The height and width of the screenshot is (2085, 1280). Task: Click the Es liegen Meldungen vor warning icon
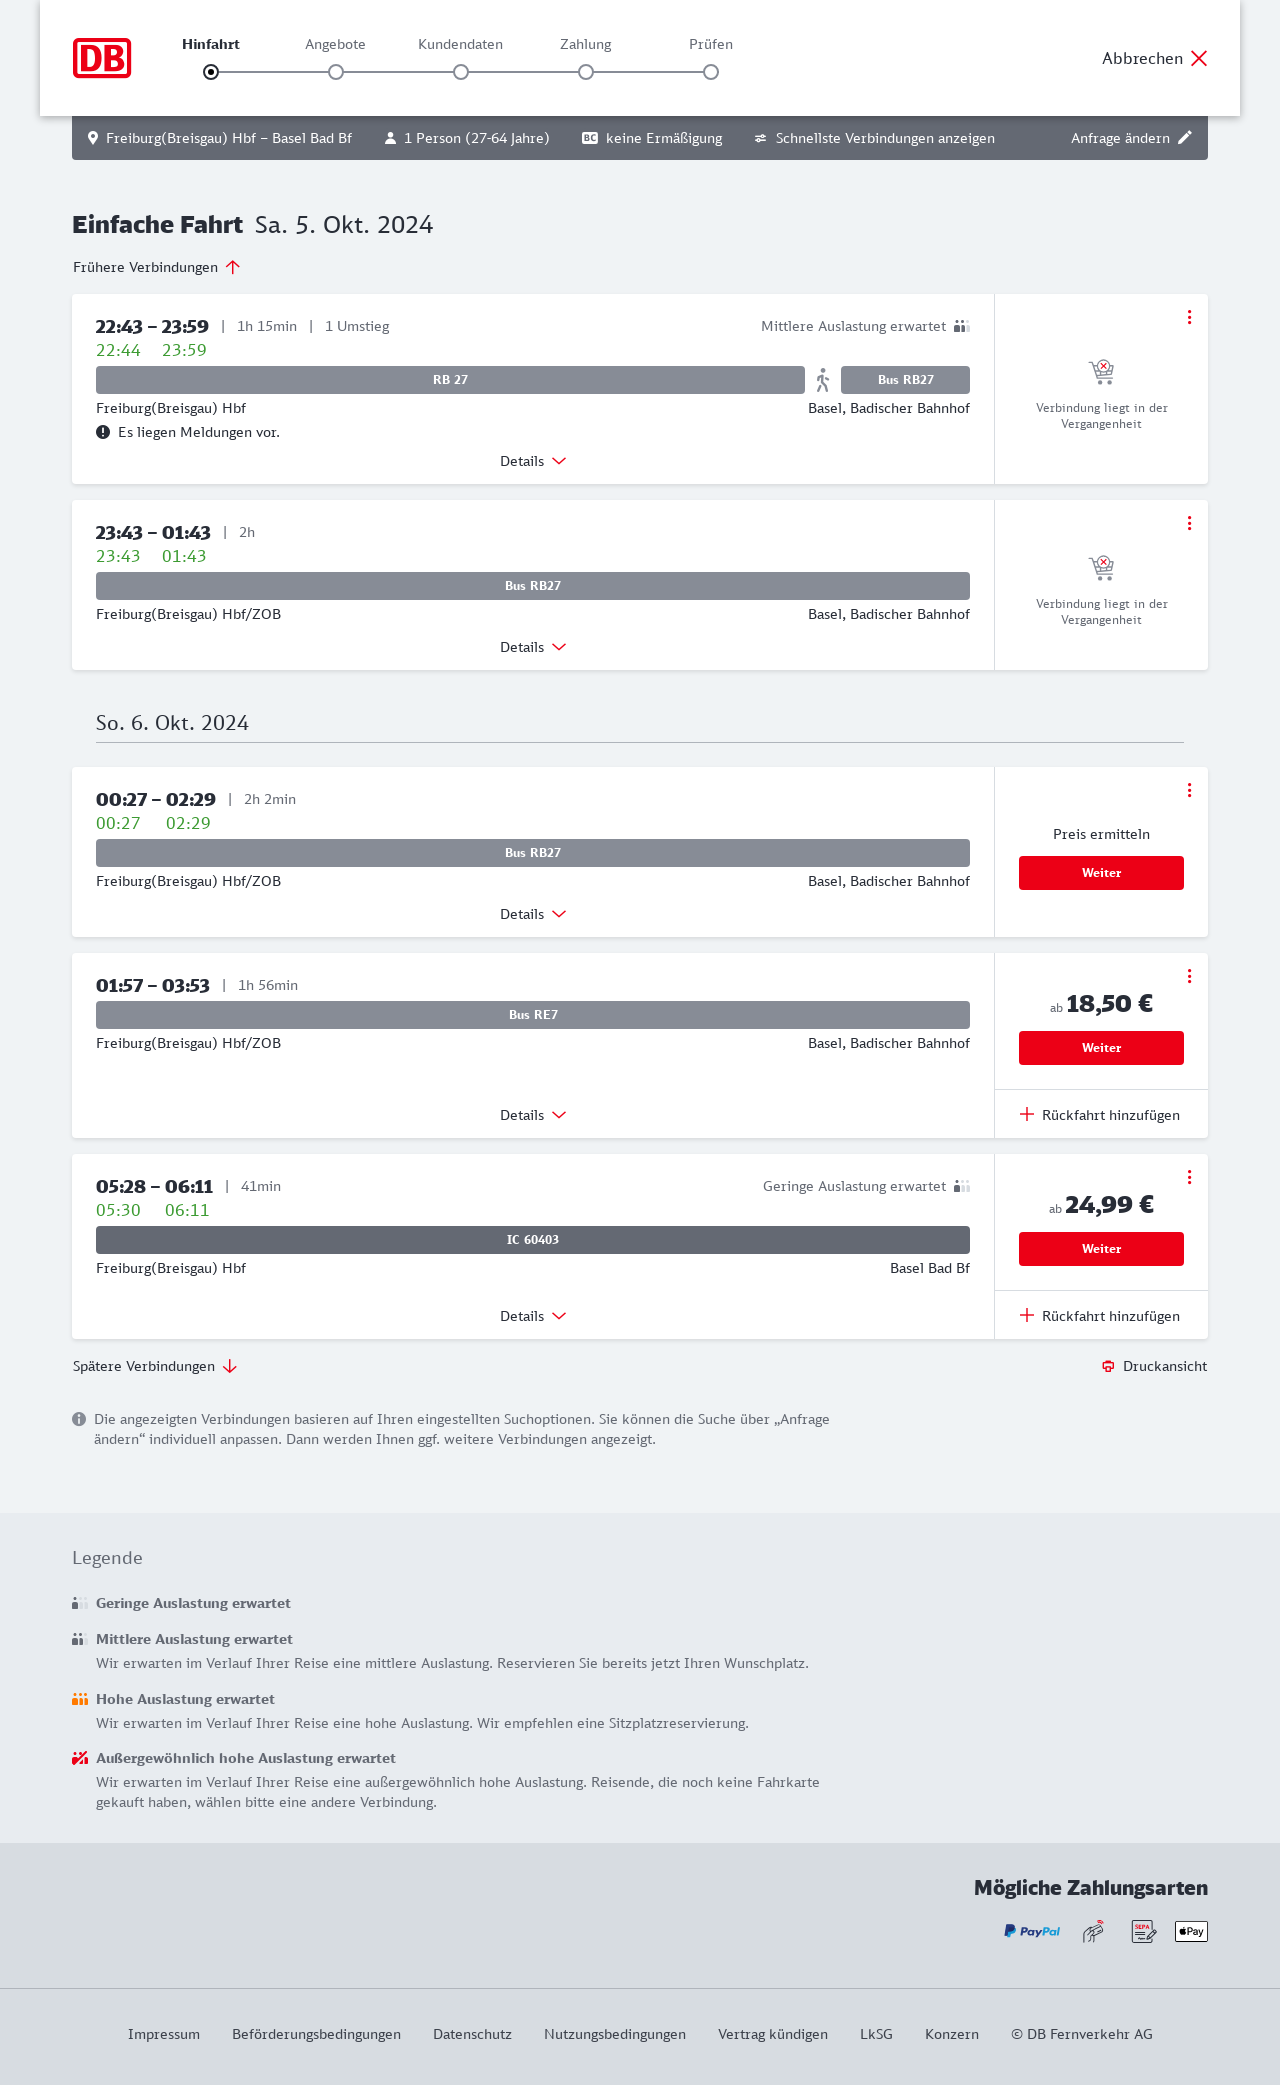tap(103, 432)
